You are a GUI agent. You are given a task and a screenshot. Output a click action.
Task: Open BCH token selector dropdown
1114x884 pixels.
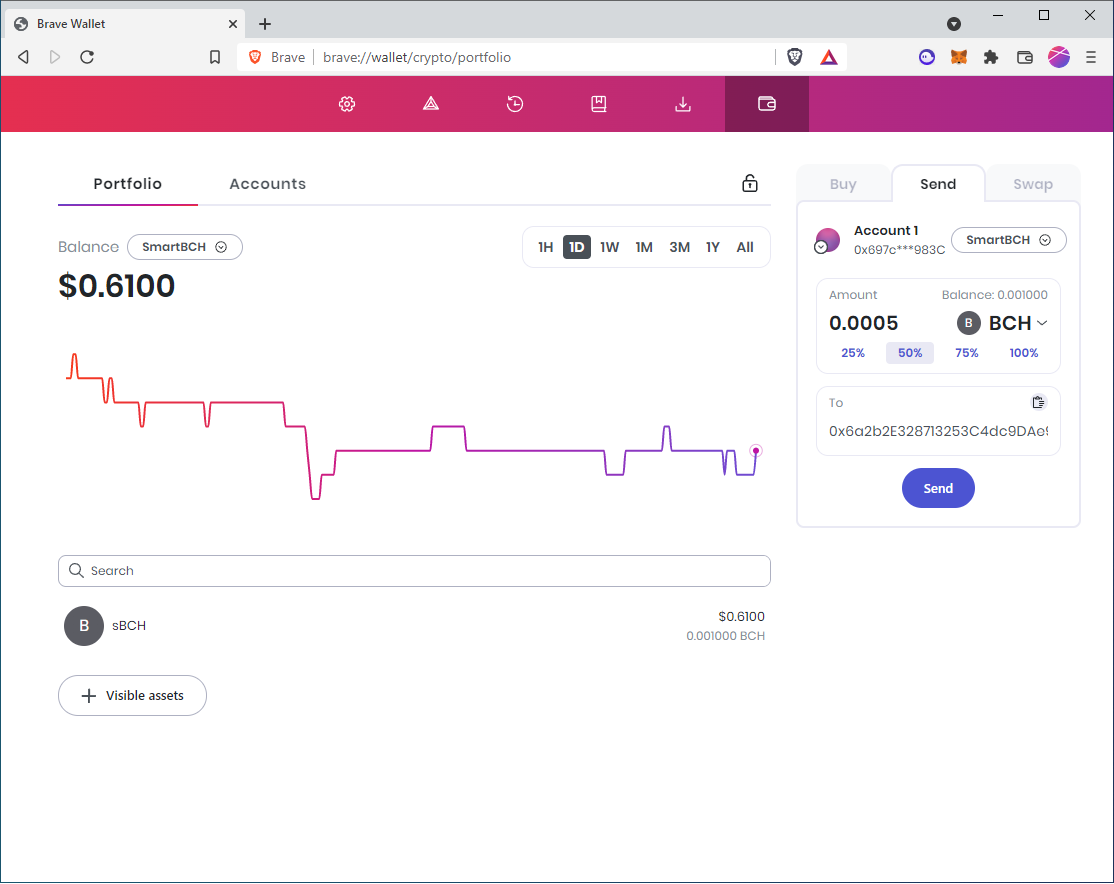point(1002,323)
